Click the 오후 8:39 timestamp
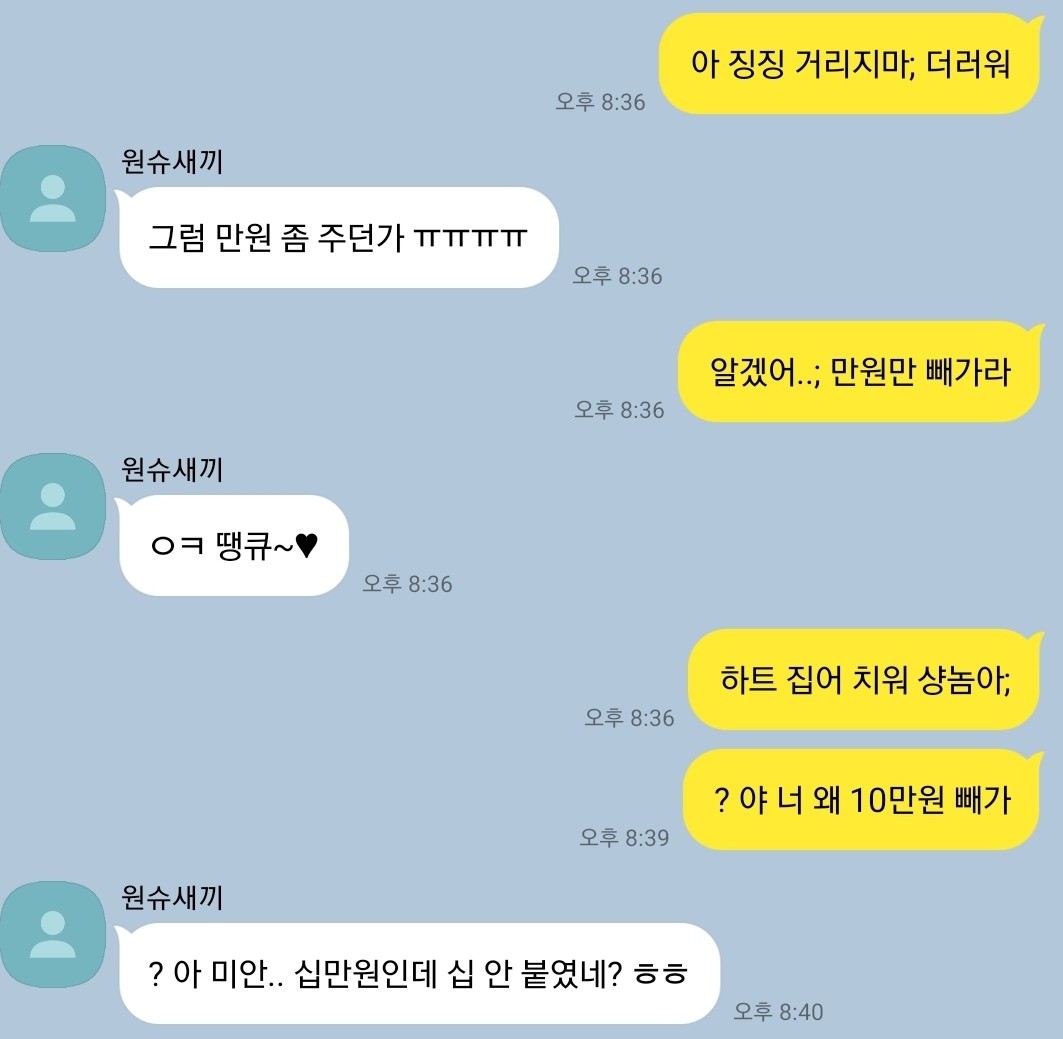This screenshot has height=1039, width=1063. coord(624,838)
